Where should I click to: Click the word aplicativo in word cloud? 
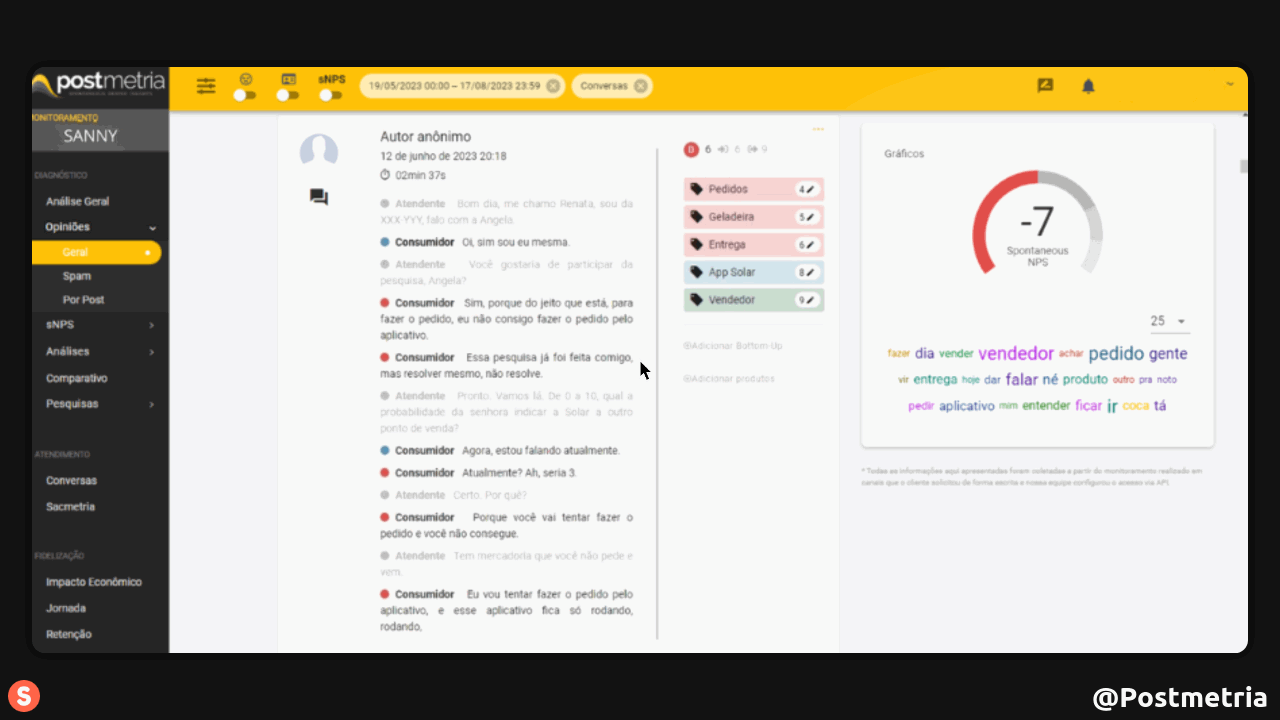(x=967, y=406)
